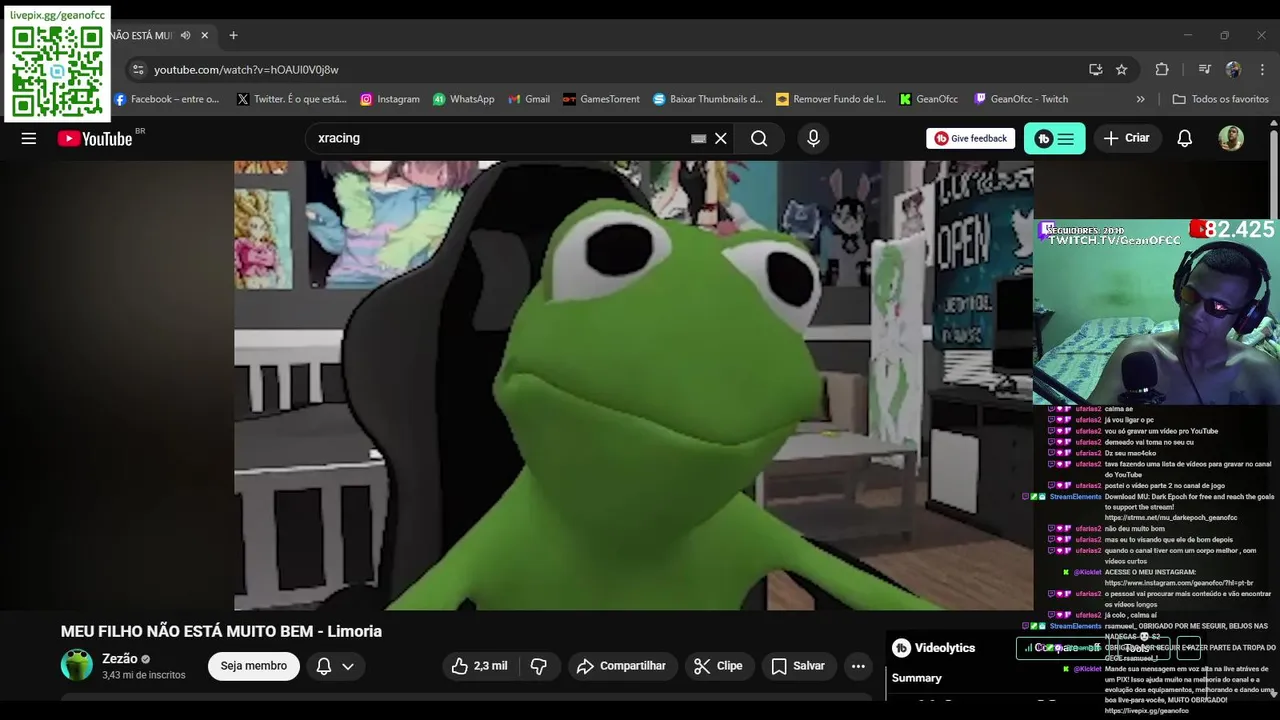Image resolution: width=1280 pixels, height=720 pixels.
Task: Open the Zezão channel name link
Action: [x=120, y=659]
